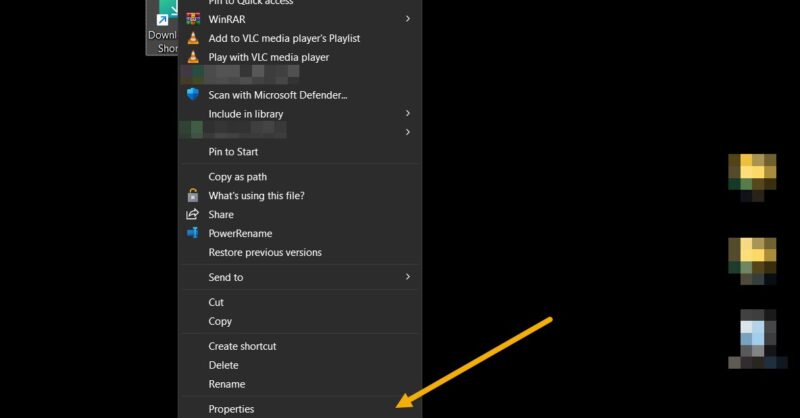Open the WinRAR menu entry
The image size is (800, 418).
tap(300, 19)
